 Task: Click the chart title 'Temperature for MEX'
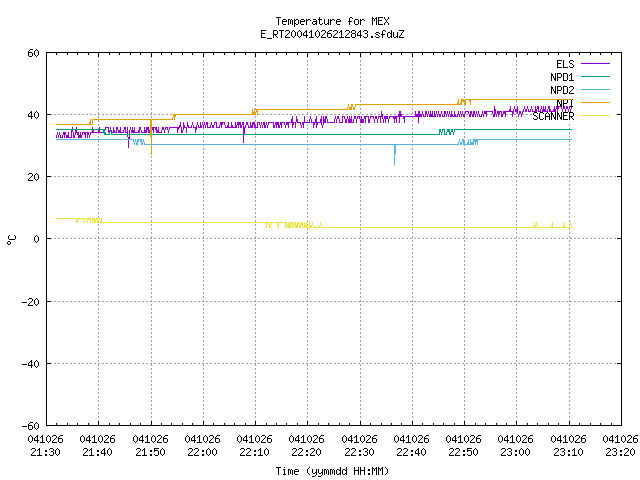332,21
